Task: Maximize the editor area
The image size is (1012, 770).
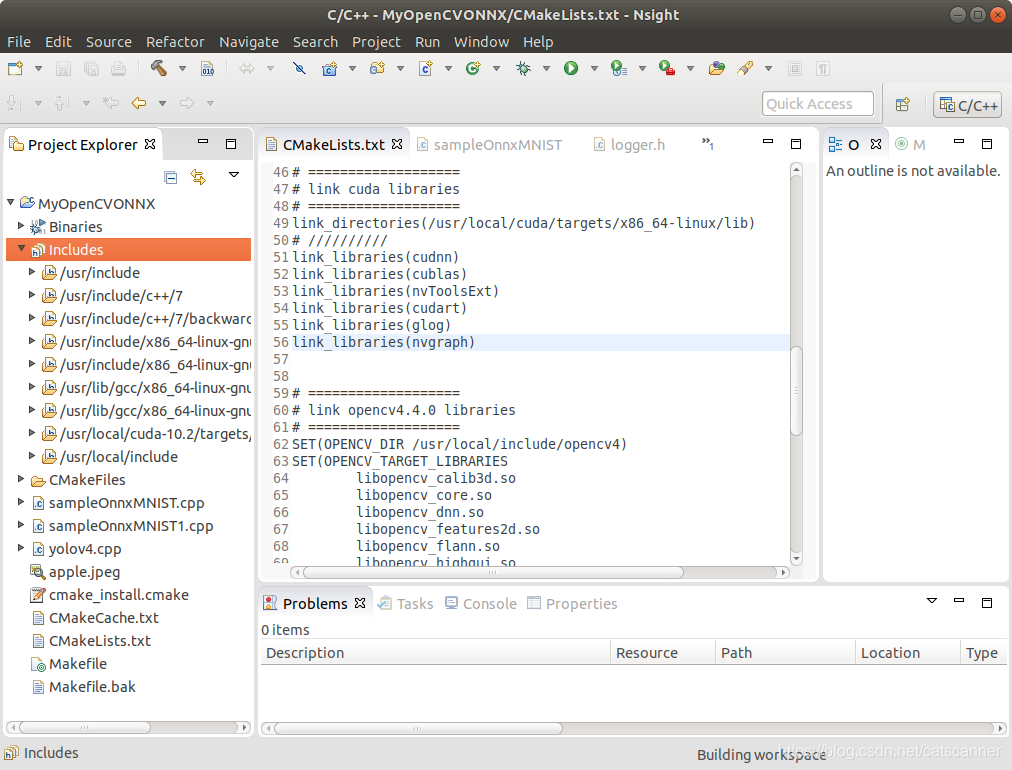Action: tap(796, 143)
